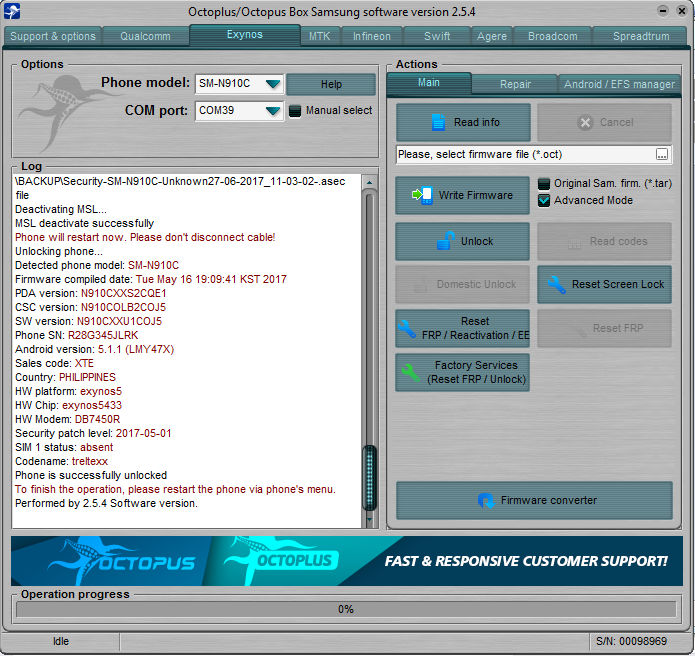Minimize the Octoplus window
Viewport: 695px width, 656px height.
tap(663, 11)
